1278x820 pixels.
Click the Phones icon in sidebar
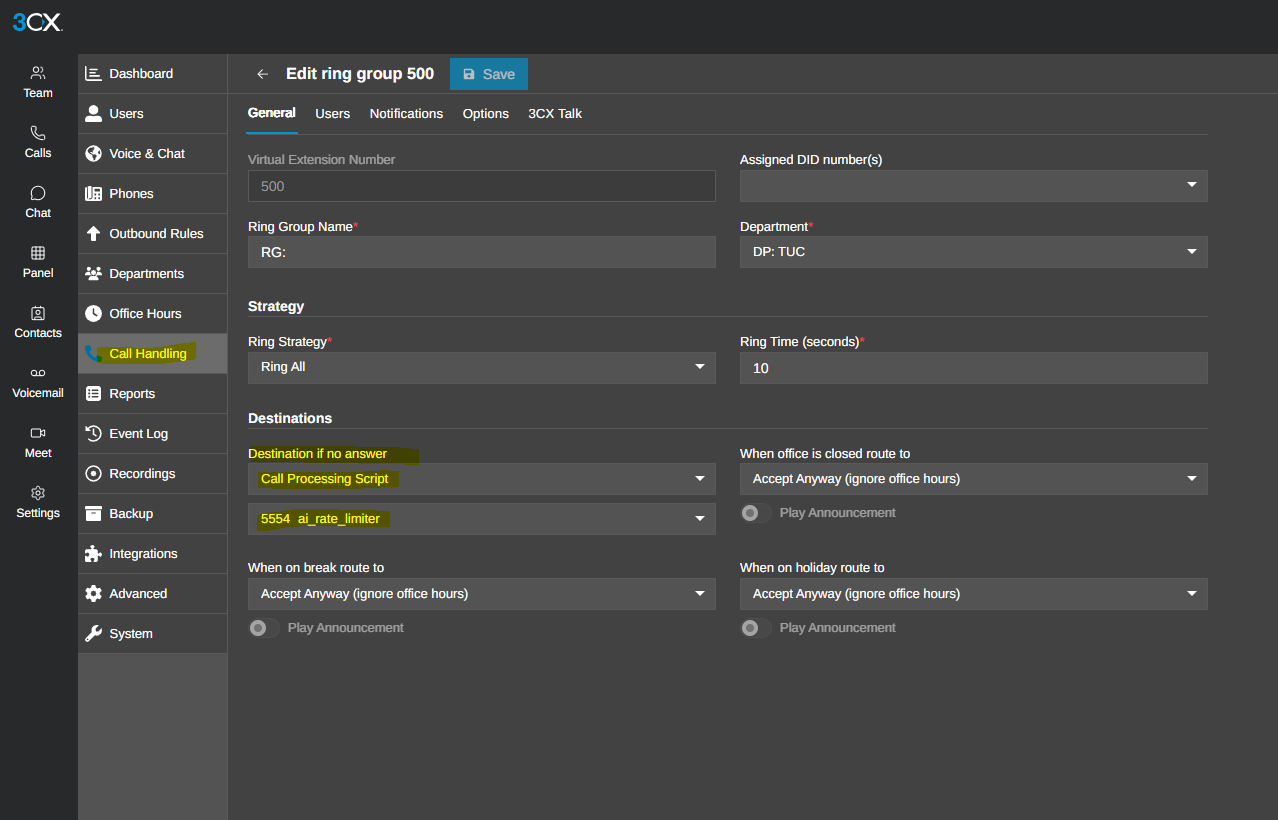point(94,193)
